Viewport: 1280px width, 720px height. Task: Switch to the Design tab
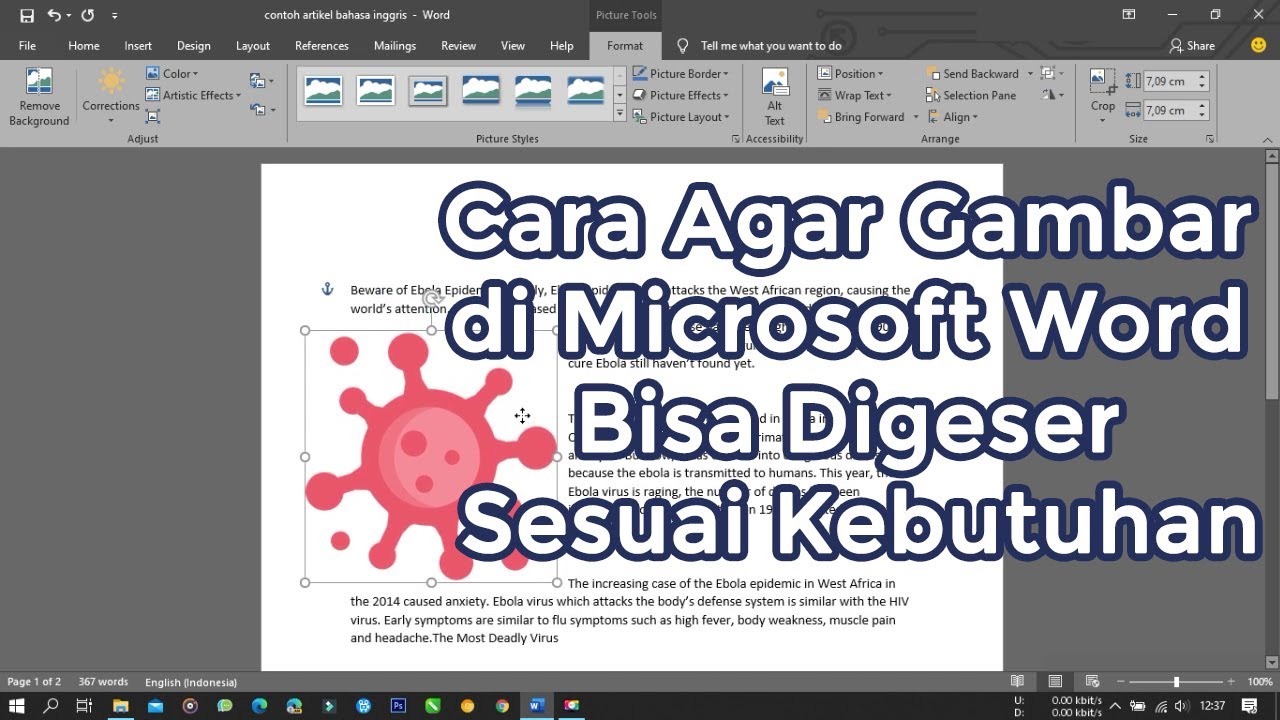pyautogui.click(x=194, y=46)
